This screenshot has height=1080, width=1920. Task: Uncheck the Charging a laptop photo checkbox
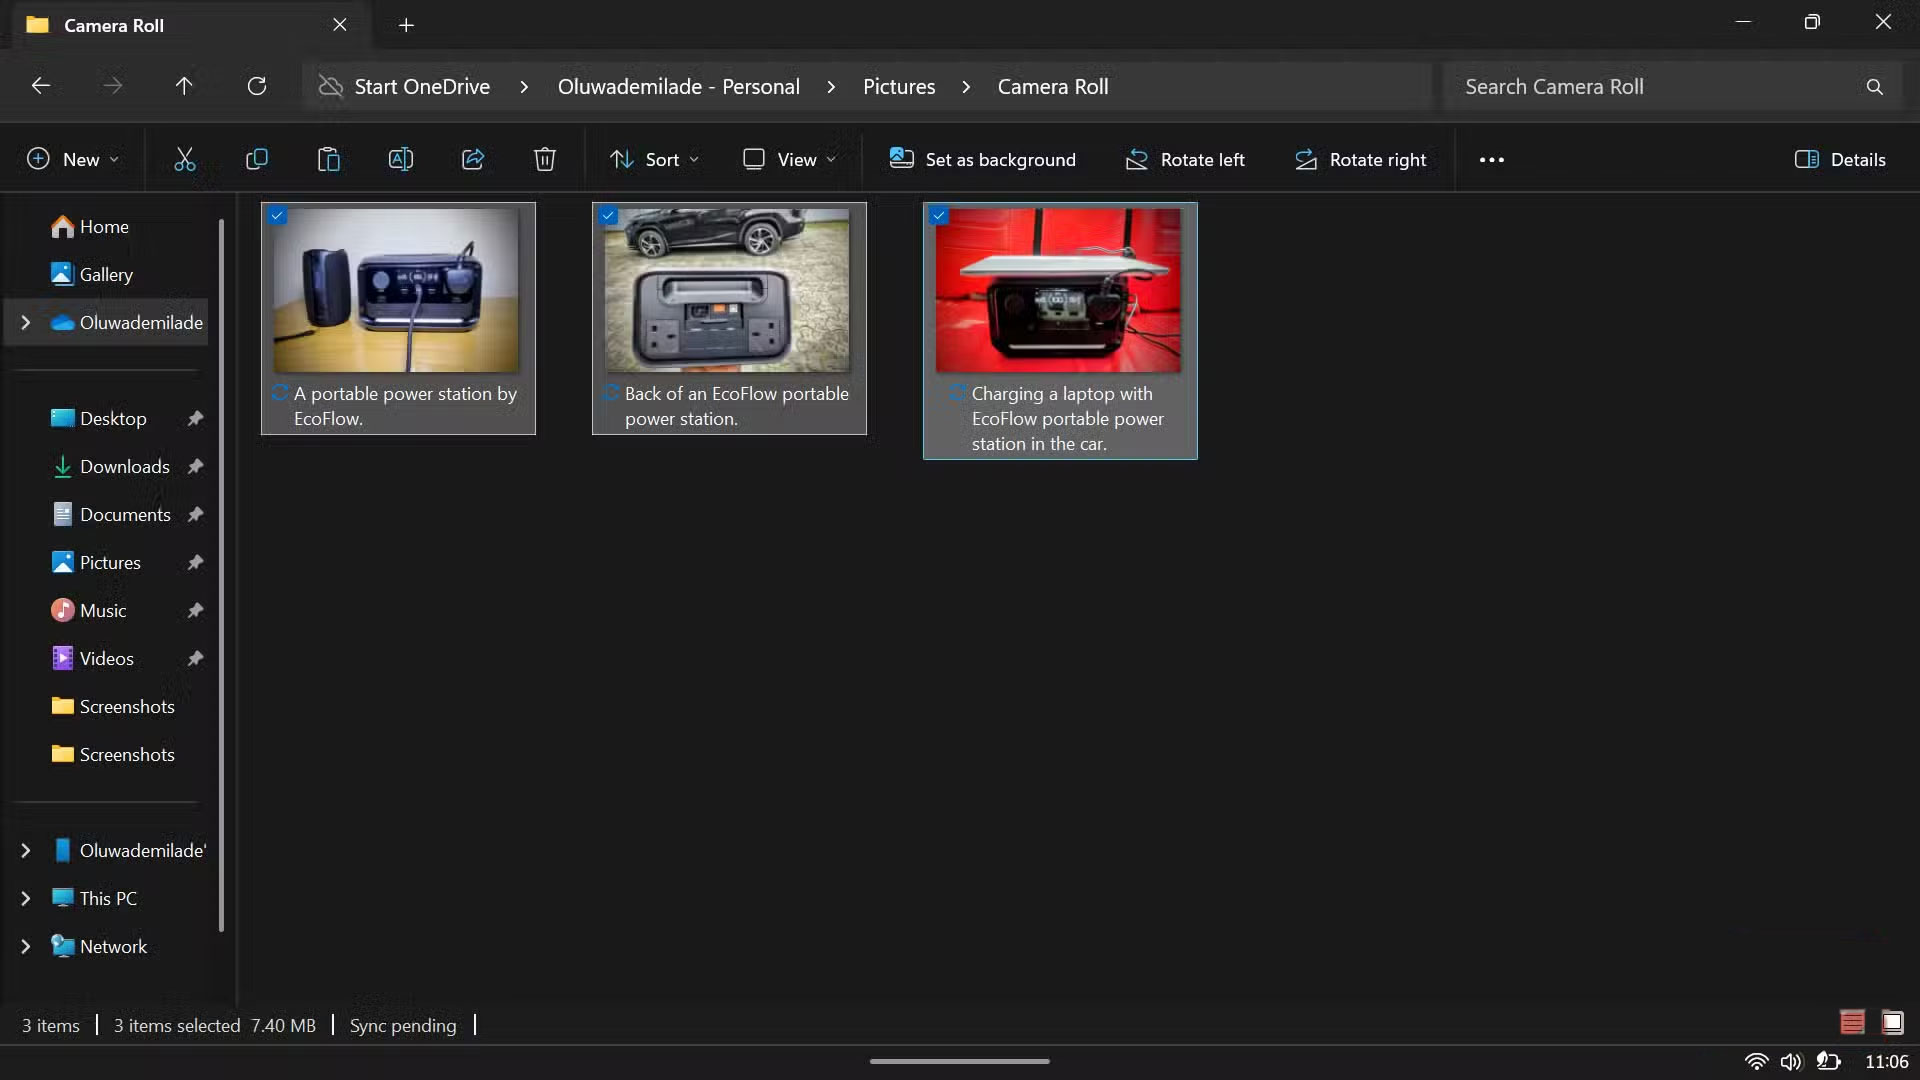click(x=939, y=215)
